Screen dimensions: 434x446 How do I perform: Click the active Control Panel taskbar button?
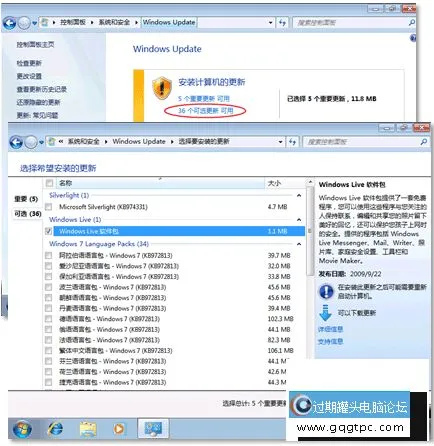tap(153, 429)
